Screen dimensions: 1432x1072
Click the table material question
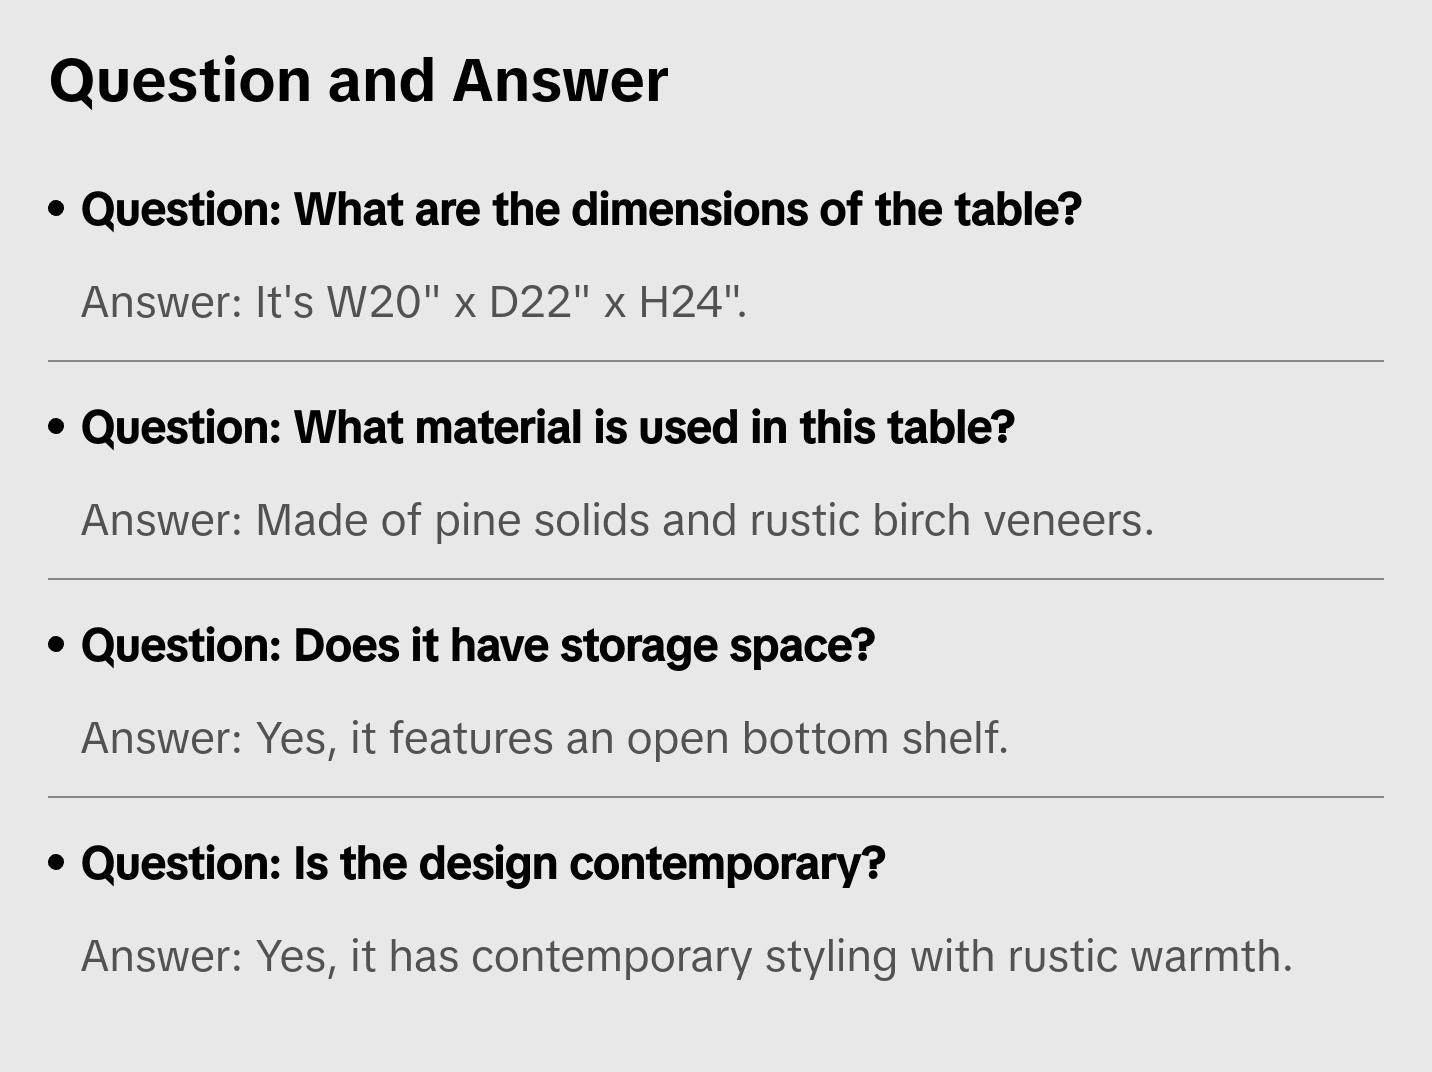[x=547, y=427]
